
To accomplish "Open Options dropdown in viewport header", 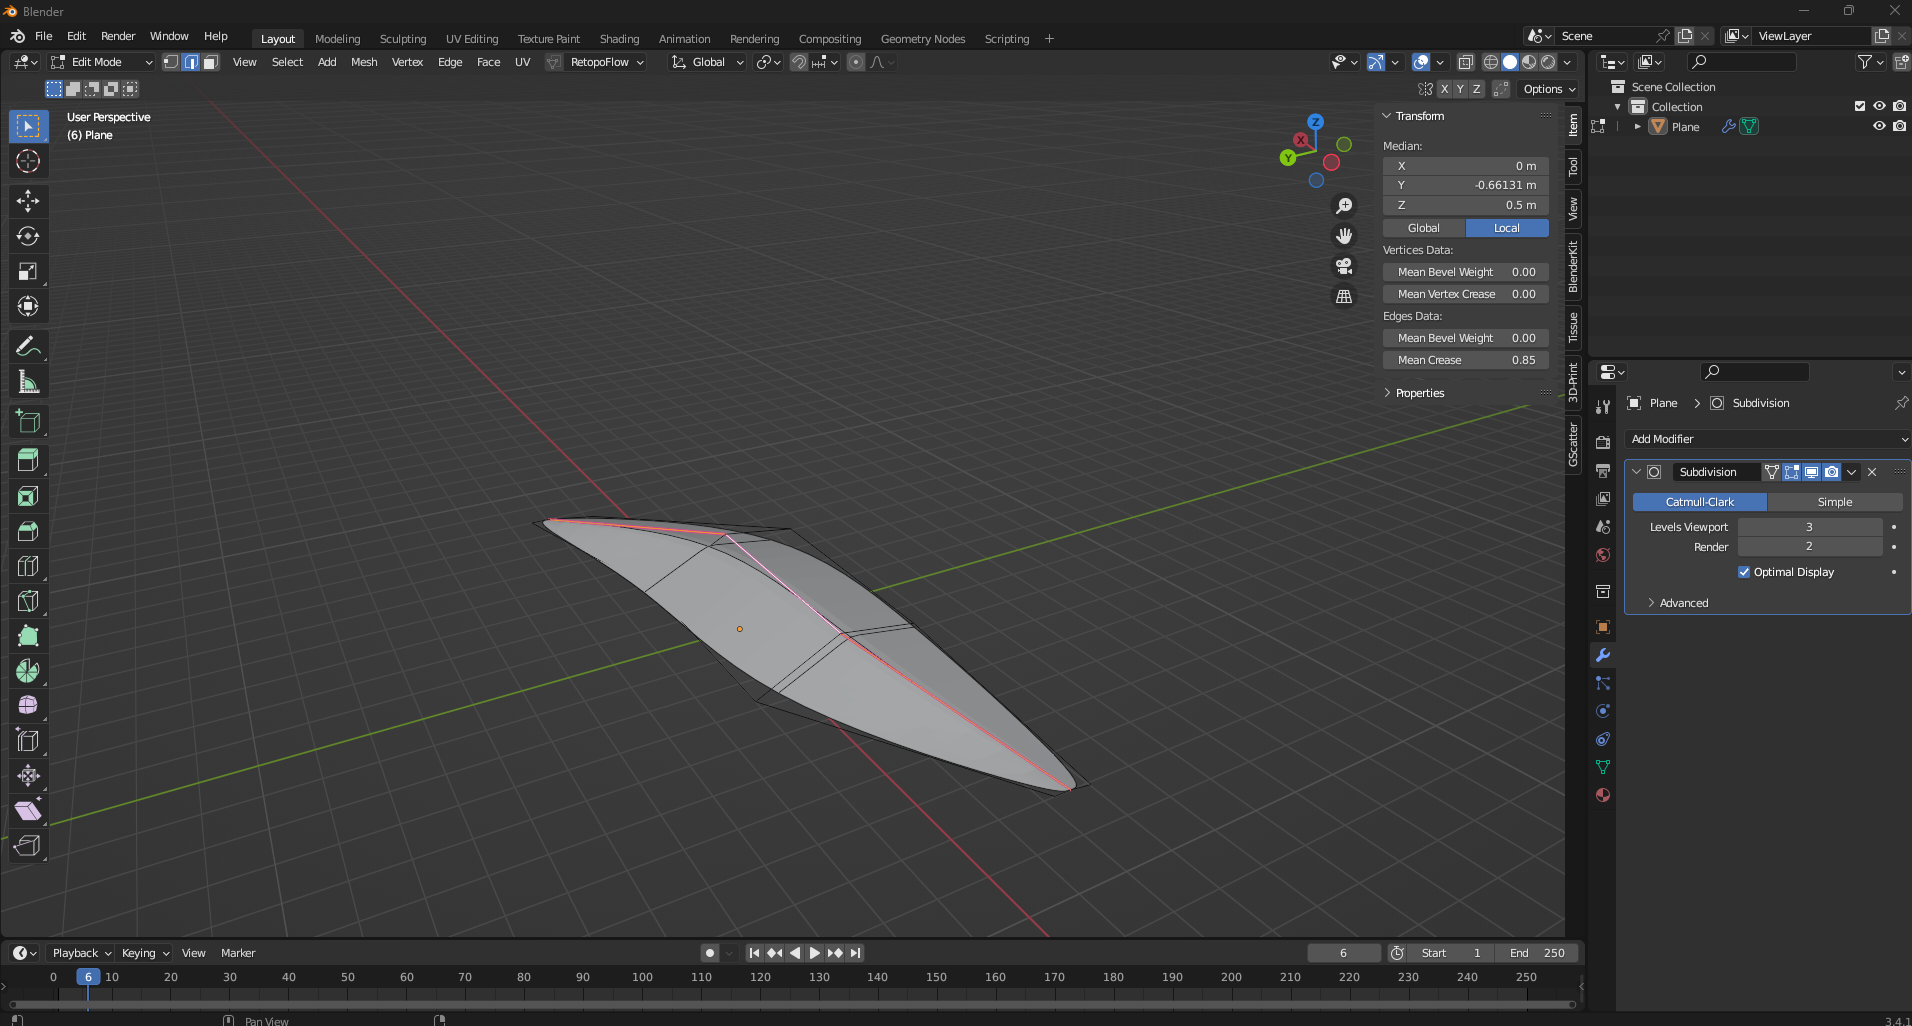I will point(1549,89).
